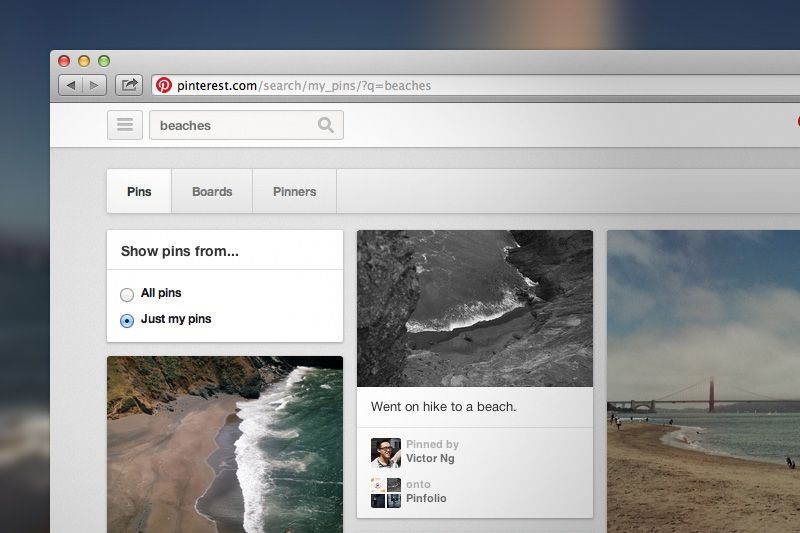Select the Just my pins radio option

127,320
